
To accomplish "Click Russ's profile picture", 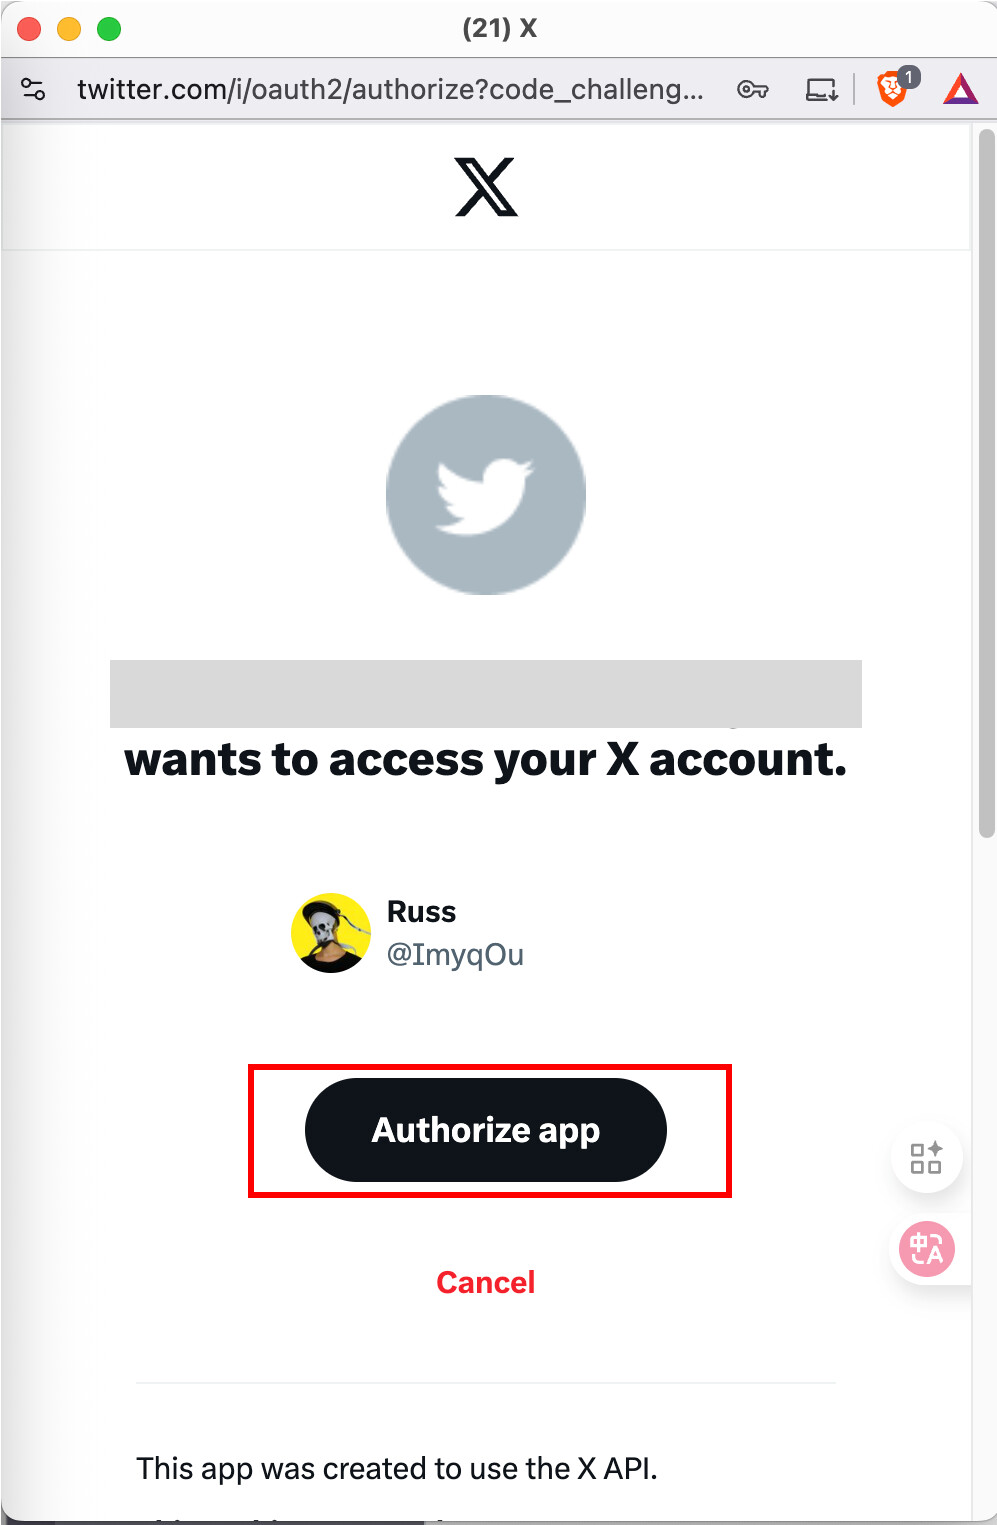I will point(331,933).
